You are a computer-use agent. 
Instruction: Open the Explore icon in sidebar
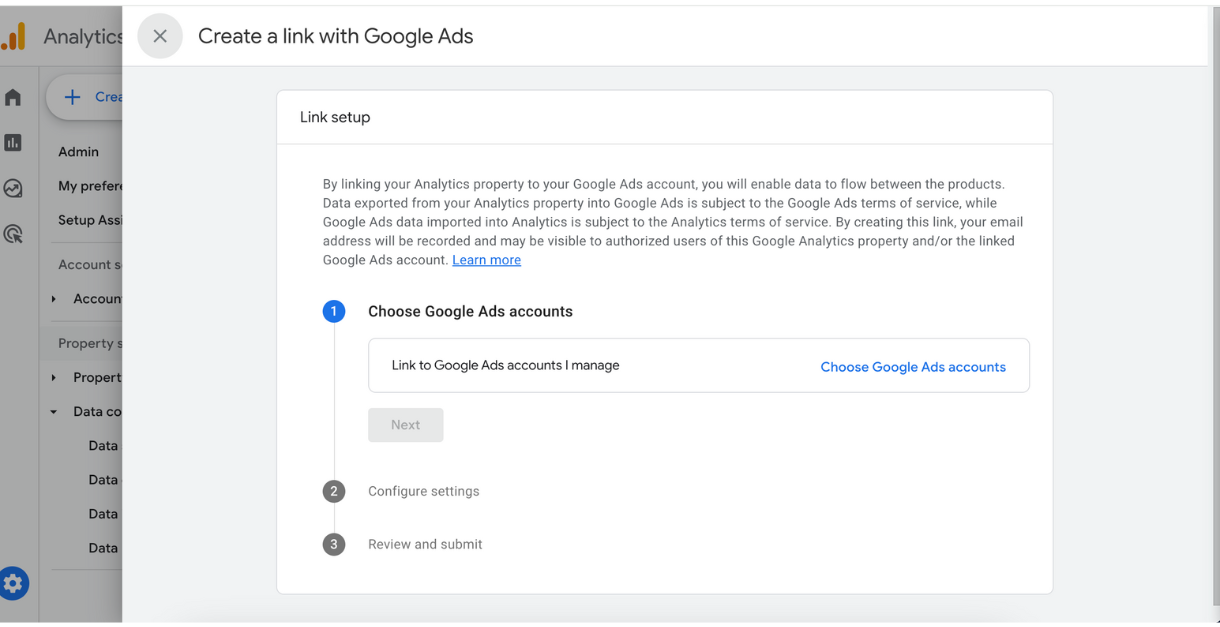[13, 188]
